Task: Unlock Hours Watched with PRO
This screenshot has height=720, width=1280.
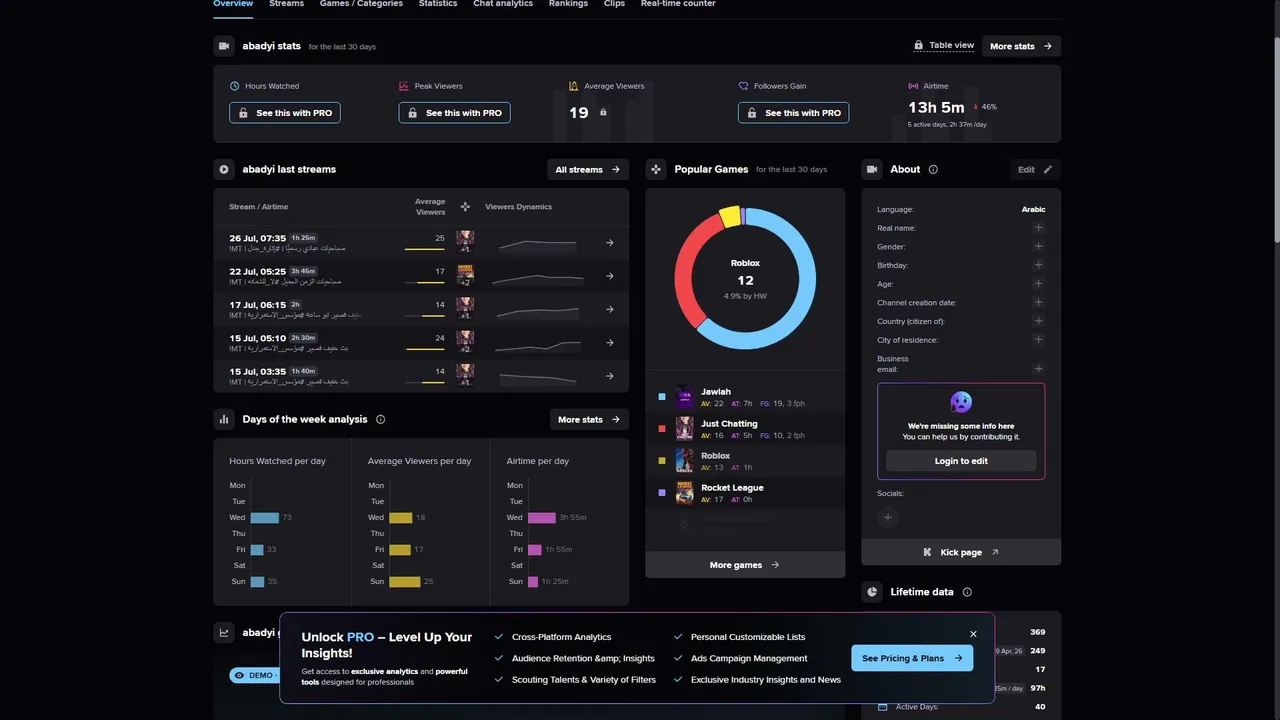Action: coord(285,113)
